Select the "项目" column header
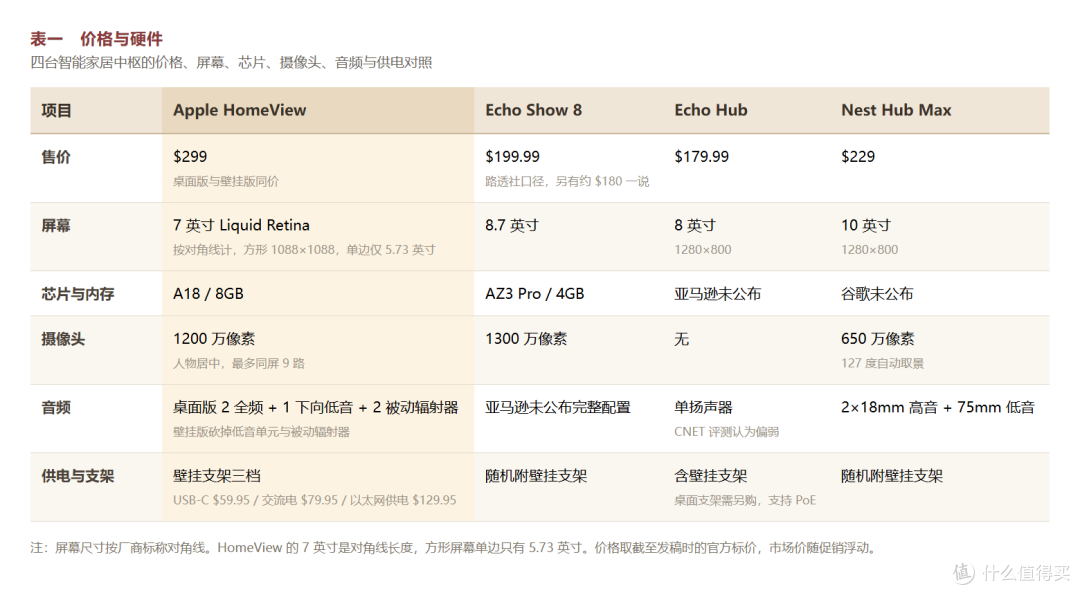Screen dimensions: 1080x595 point(56,110)
